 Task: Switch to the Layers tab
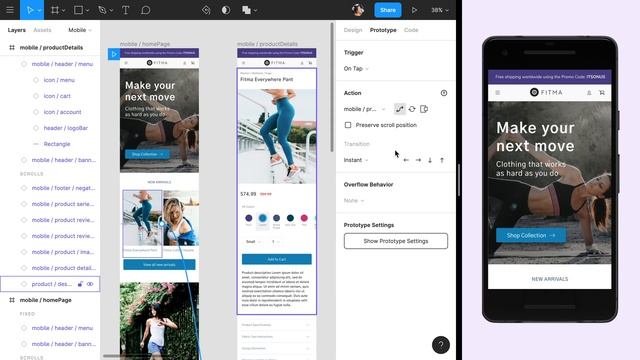16,30
